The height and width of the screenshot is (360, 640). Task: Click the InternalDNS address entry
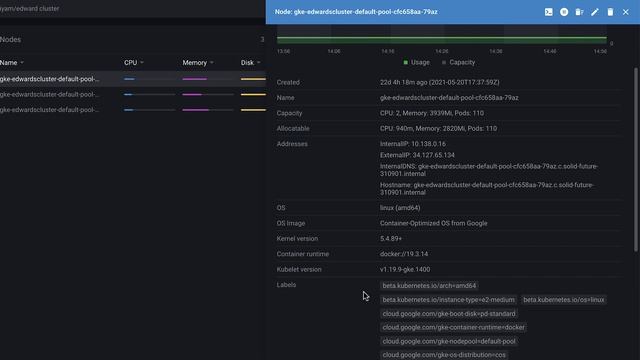click(x=489, y=170)
